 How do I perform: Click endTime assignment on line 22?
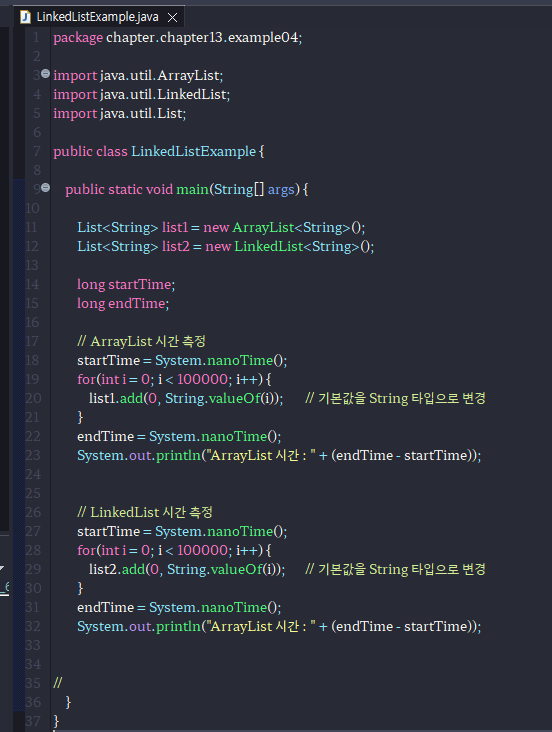coord(179,436)
